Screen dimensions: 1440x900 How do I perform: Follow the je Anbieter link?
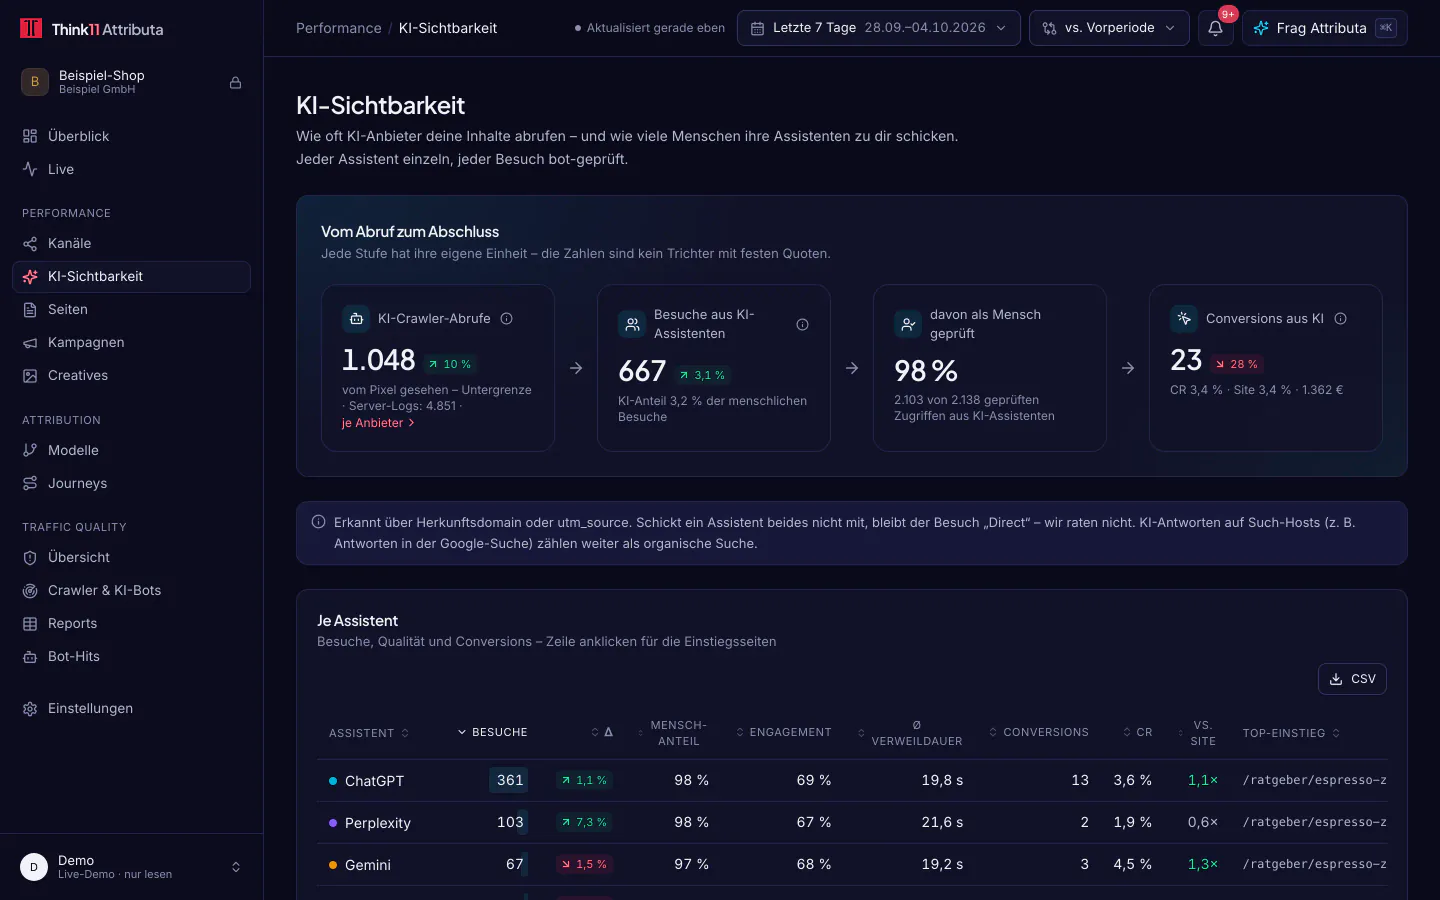click(x=378, y=423)
